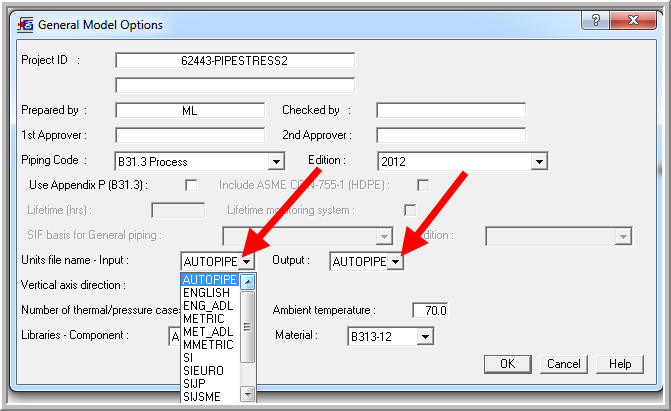Open the Edition 2012 dropdown
The image size is (671, 411).
click(x=539, y=162)
